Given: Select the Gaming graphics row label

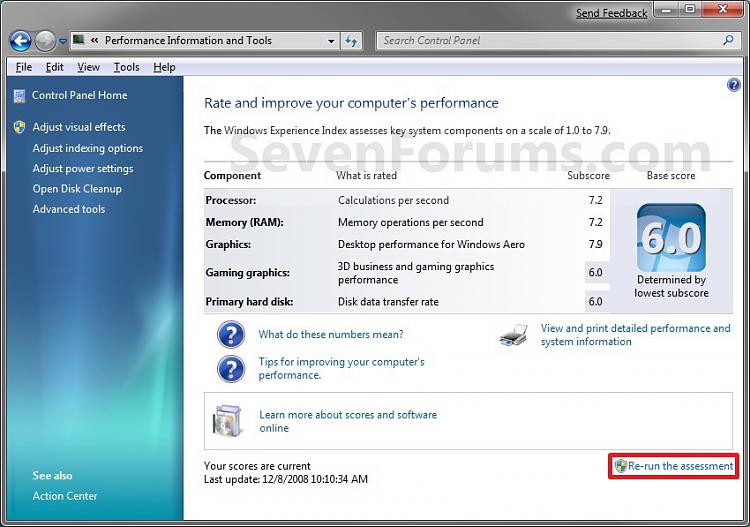Looking at the screenshot, I should pyautogui.click(x=247, y=273).
